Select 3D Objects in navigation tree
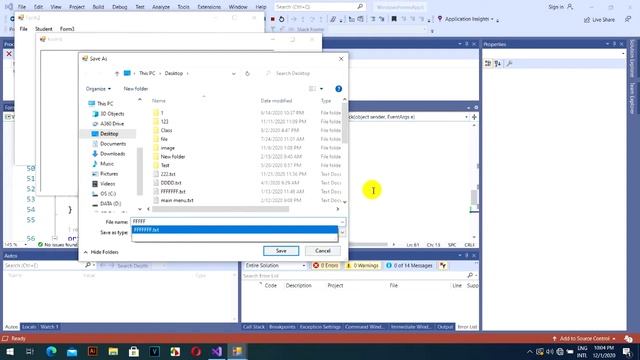Image resolution: width=640 pixels, height=360 pixels. tap(112, 114)
